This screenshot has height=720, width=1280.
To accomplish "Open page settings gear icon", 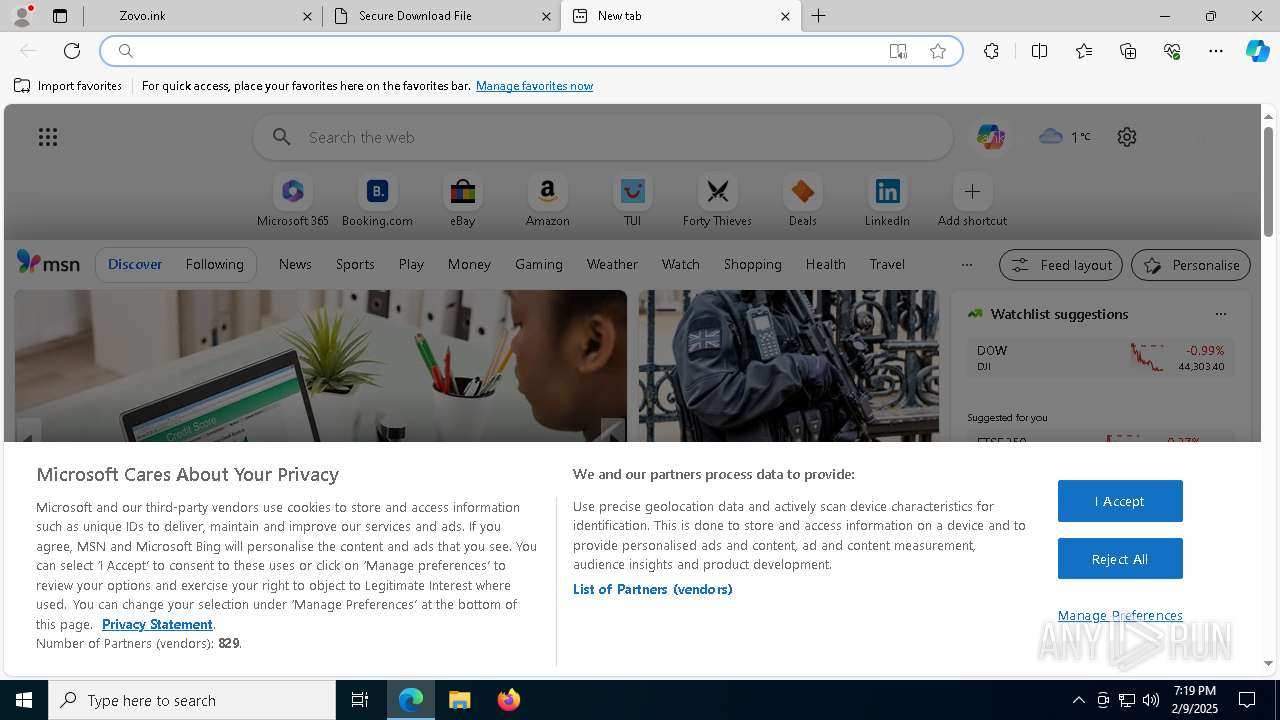I will 1127,137.
